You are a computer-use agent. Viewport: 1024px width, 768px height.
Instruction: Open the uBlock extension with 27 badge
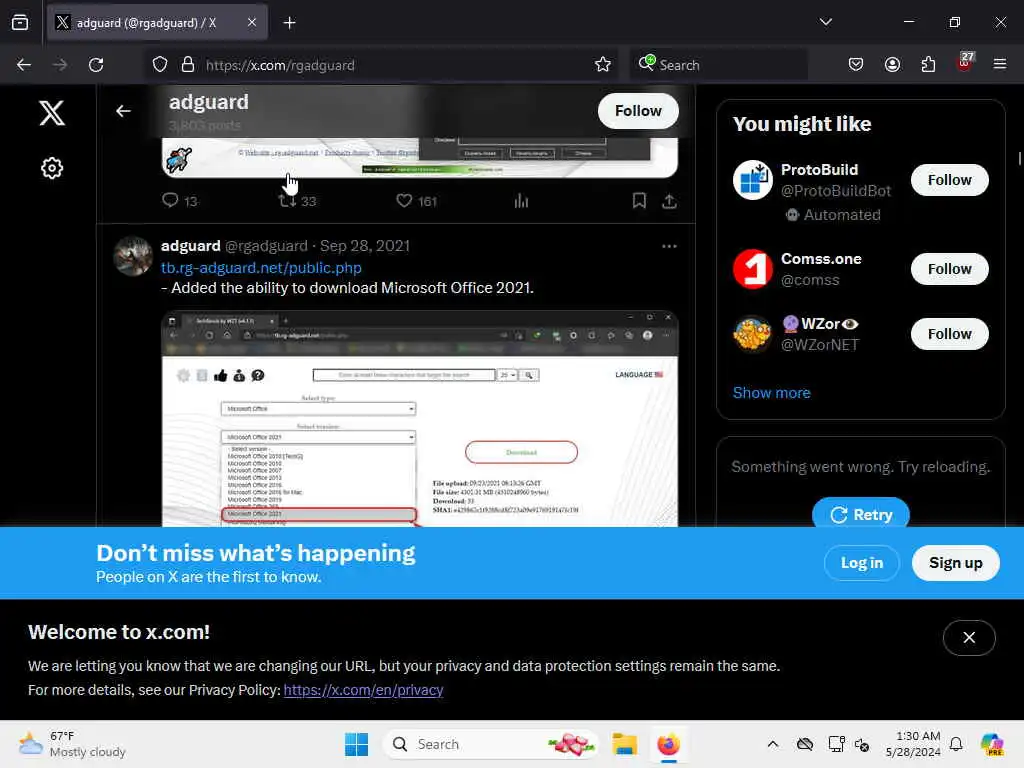coord(965,63)
